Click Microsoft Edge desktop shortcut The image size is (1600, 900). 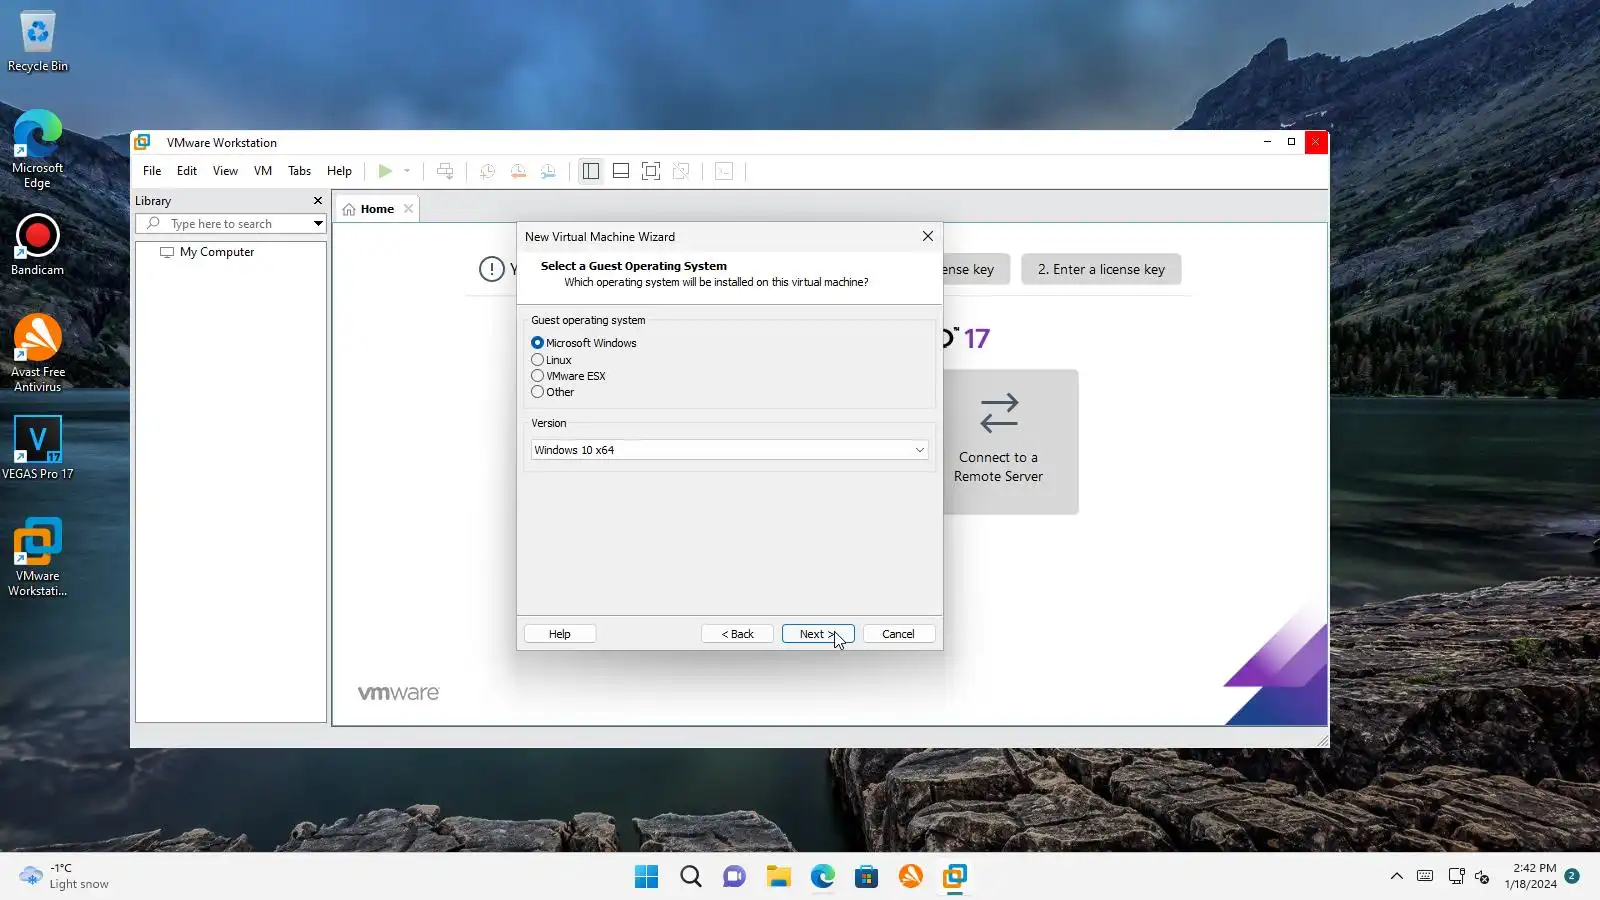38,148
